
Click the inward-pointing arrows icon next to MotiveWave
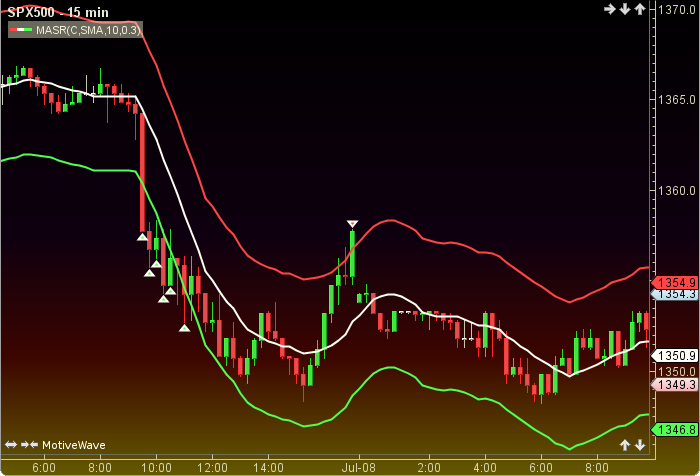click(29, 445)
